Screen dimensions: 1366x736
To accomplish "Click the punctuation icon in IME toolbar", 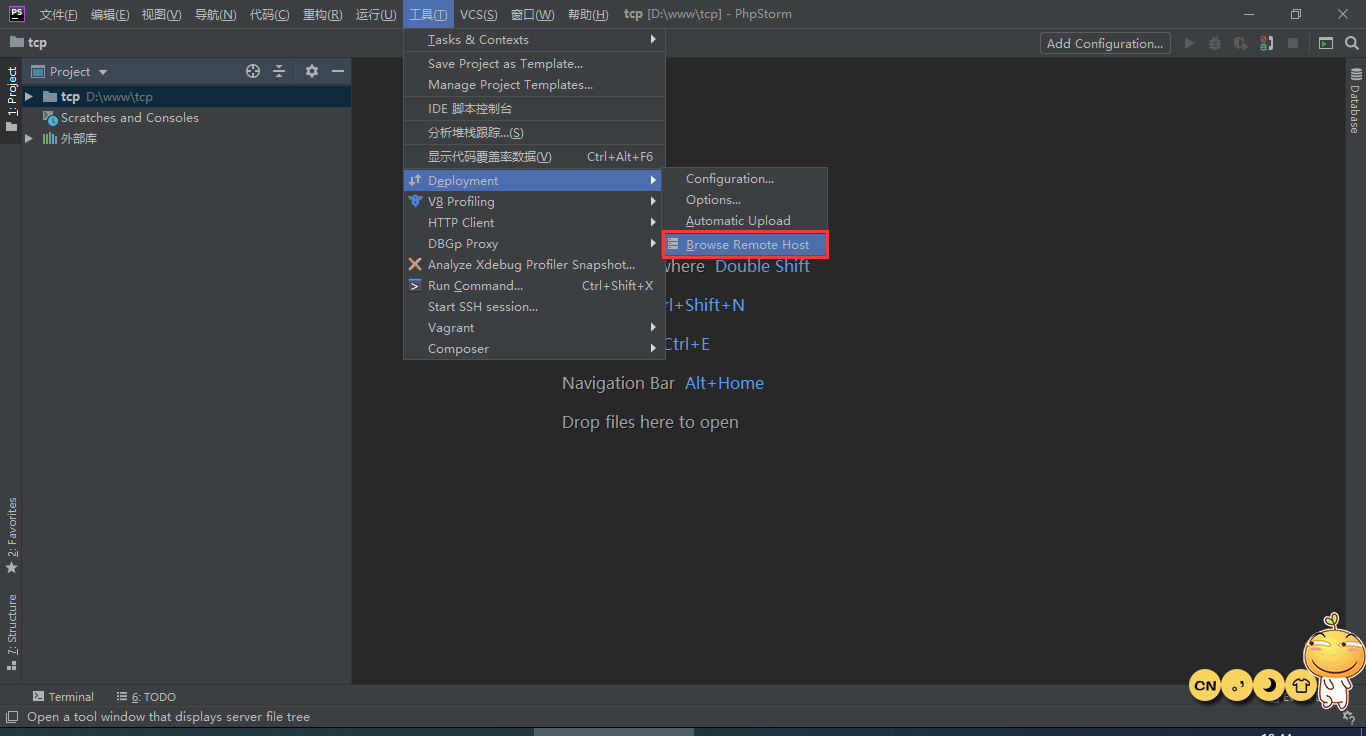I will click(x=1237, y=685).
